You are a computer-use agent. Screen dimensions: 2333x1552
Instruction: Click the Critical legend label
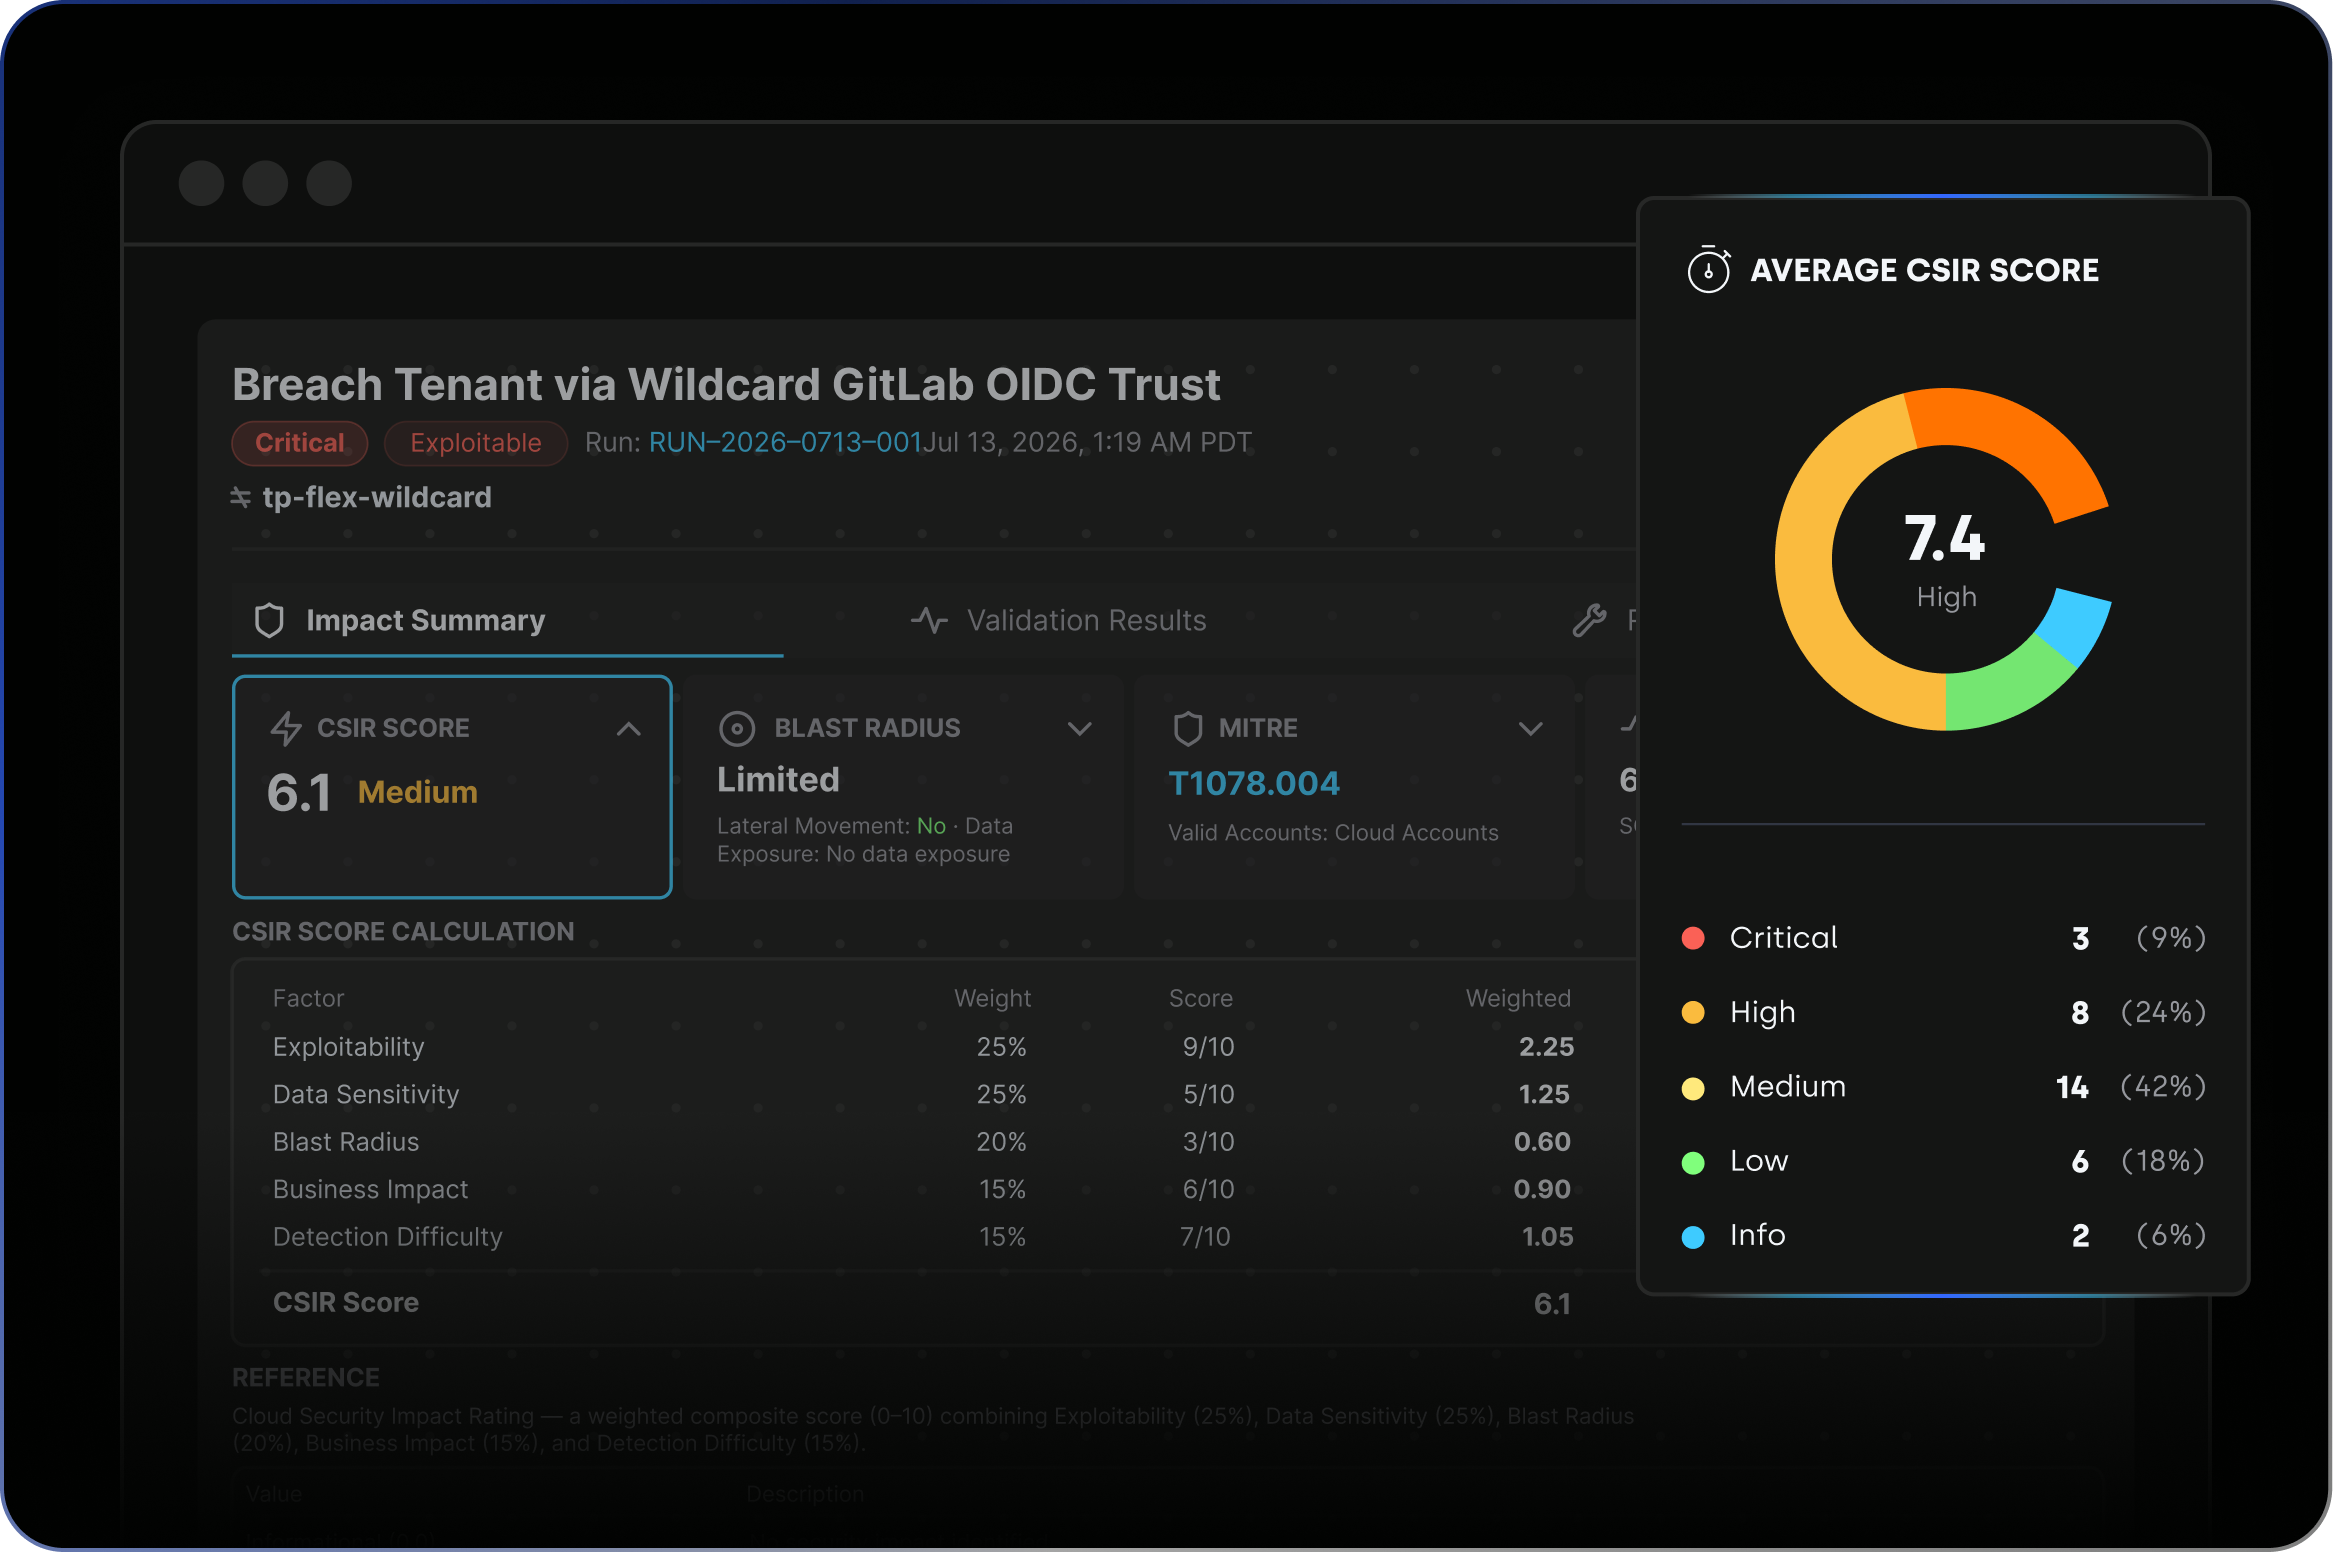point(1784,938)
